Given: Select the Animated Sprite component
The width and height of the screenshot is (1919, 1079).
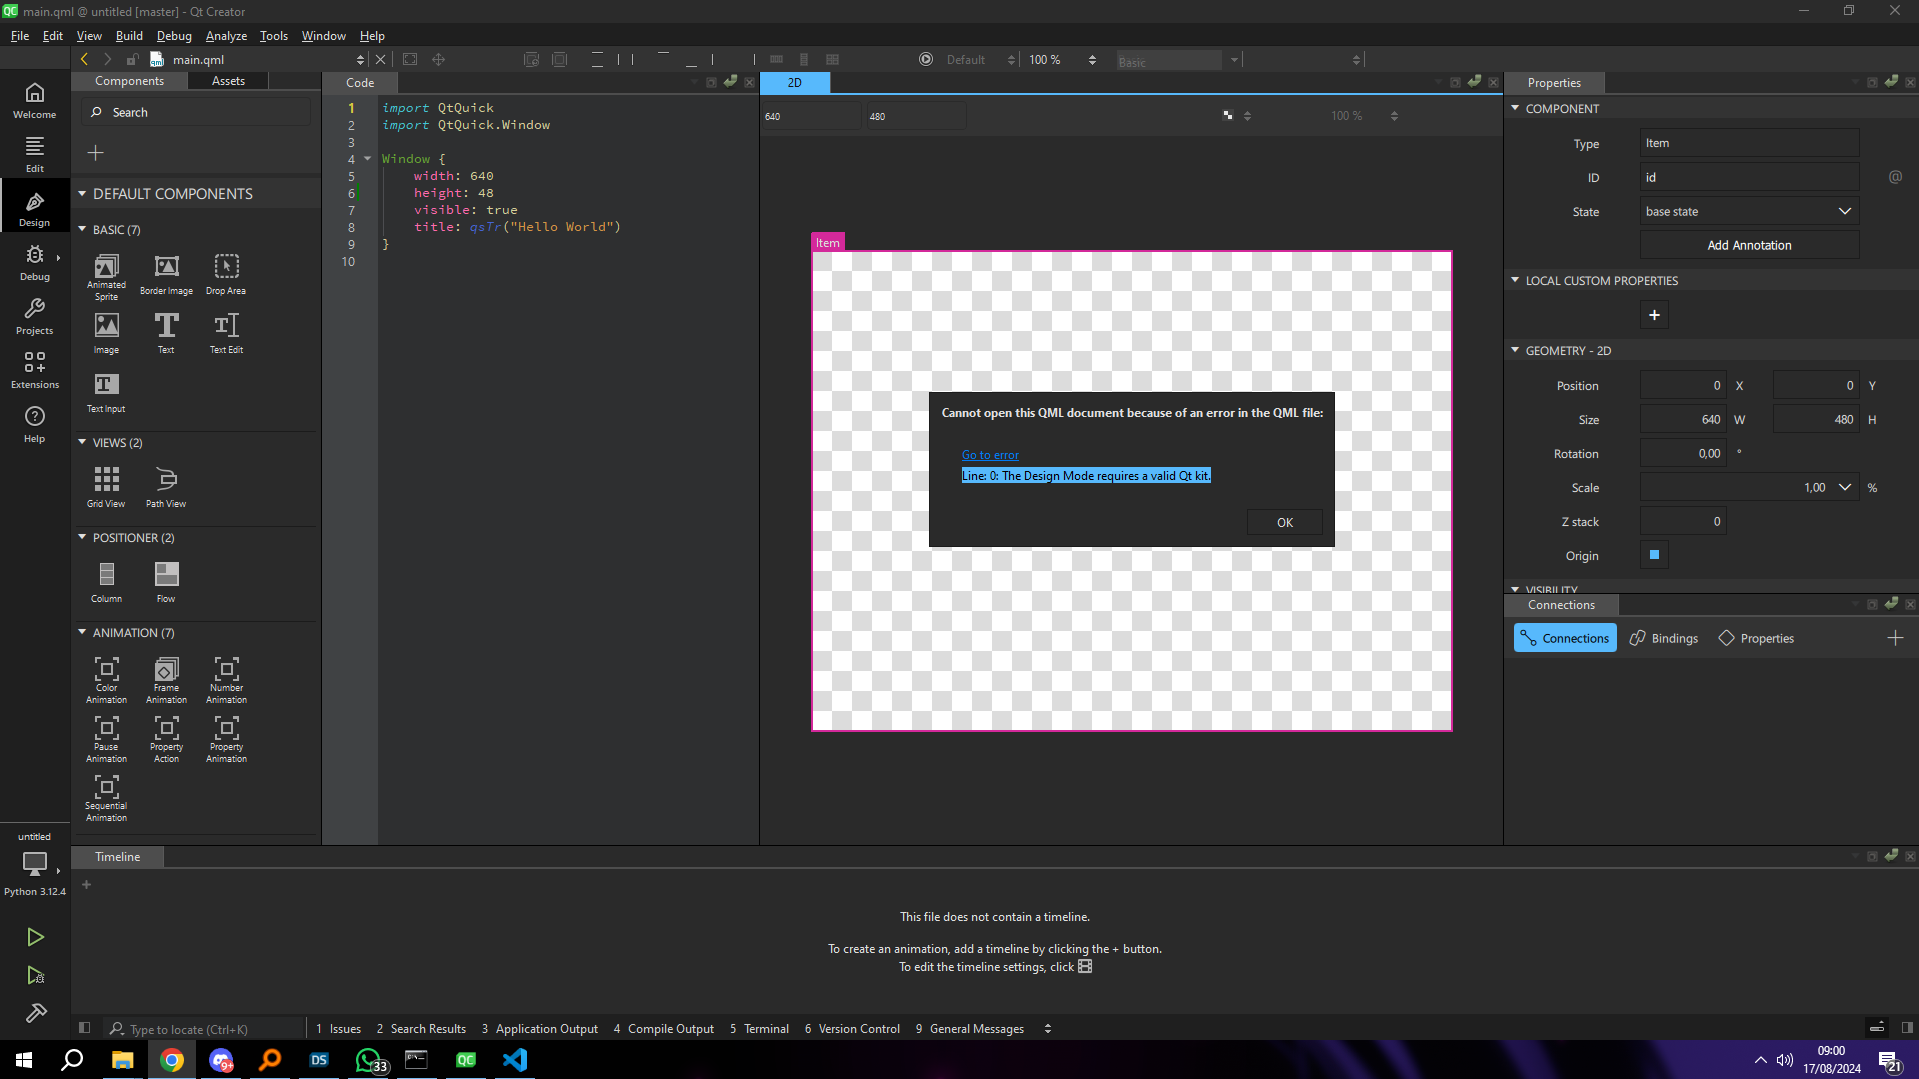Looking at the screenshot, I should tap(106, 276).
